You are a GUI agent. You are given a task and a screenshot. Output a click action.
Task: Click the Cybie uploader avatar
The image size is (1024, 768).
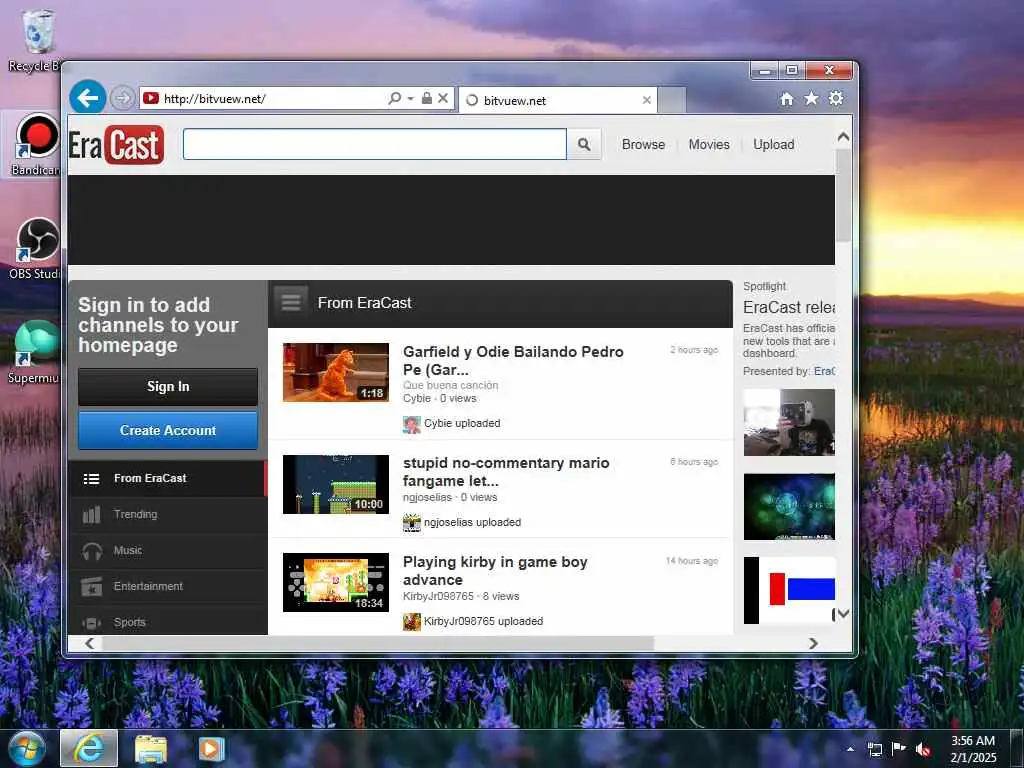point(411,424)
